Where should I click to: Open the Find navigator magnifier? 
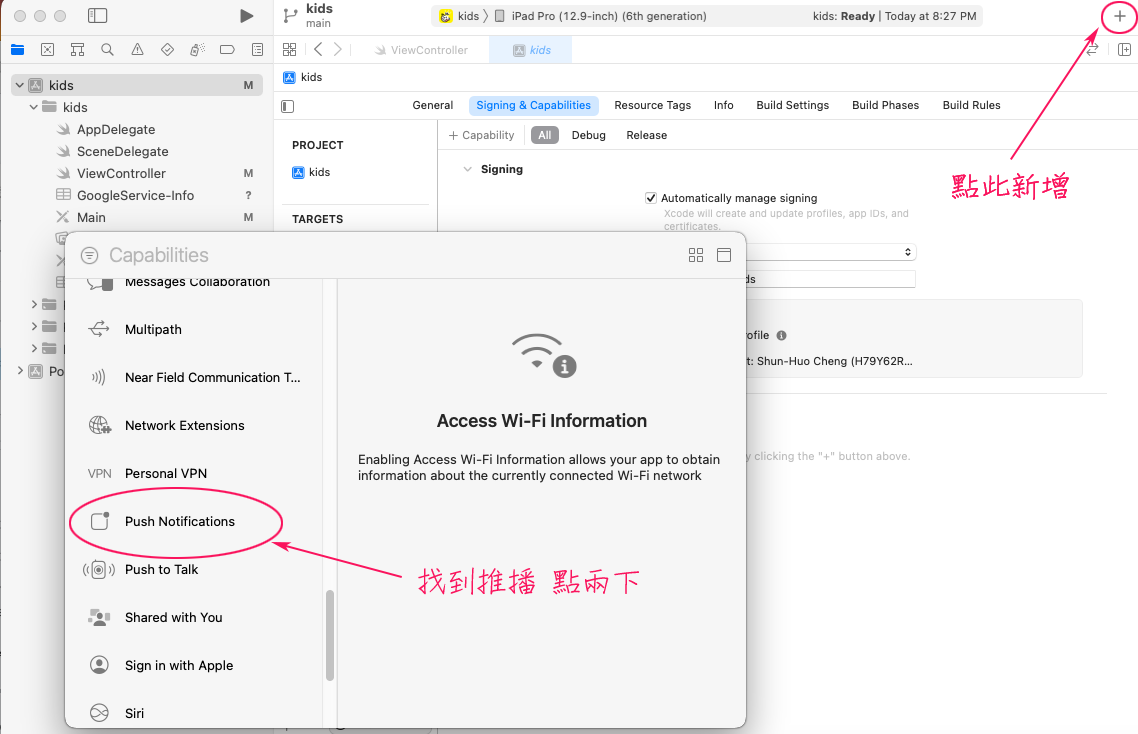(x=107, y=49)
